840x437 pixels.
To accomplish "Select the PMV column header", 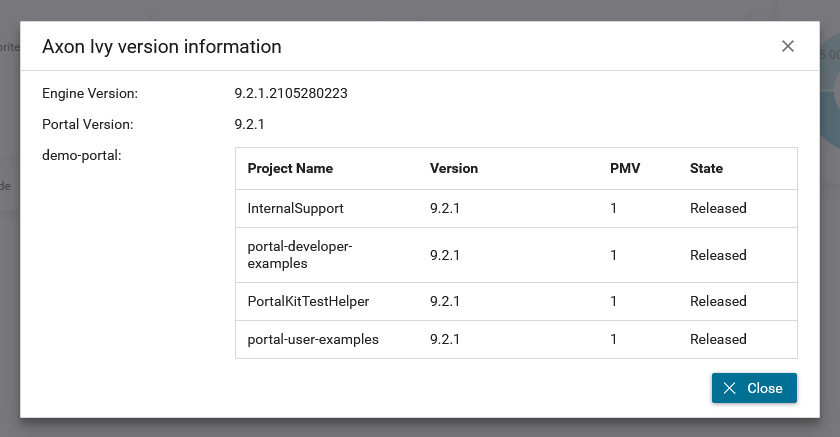I will click(625, 169).
